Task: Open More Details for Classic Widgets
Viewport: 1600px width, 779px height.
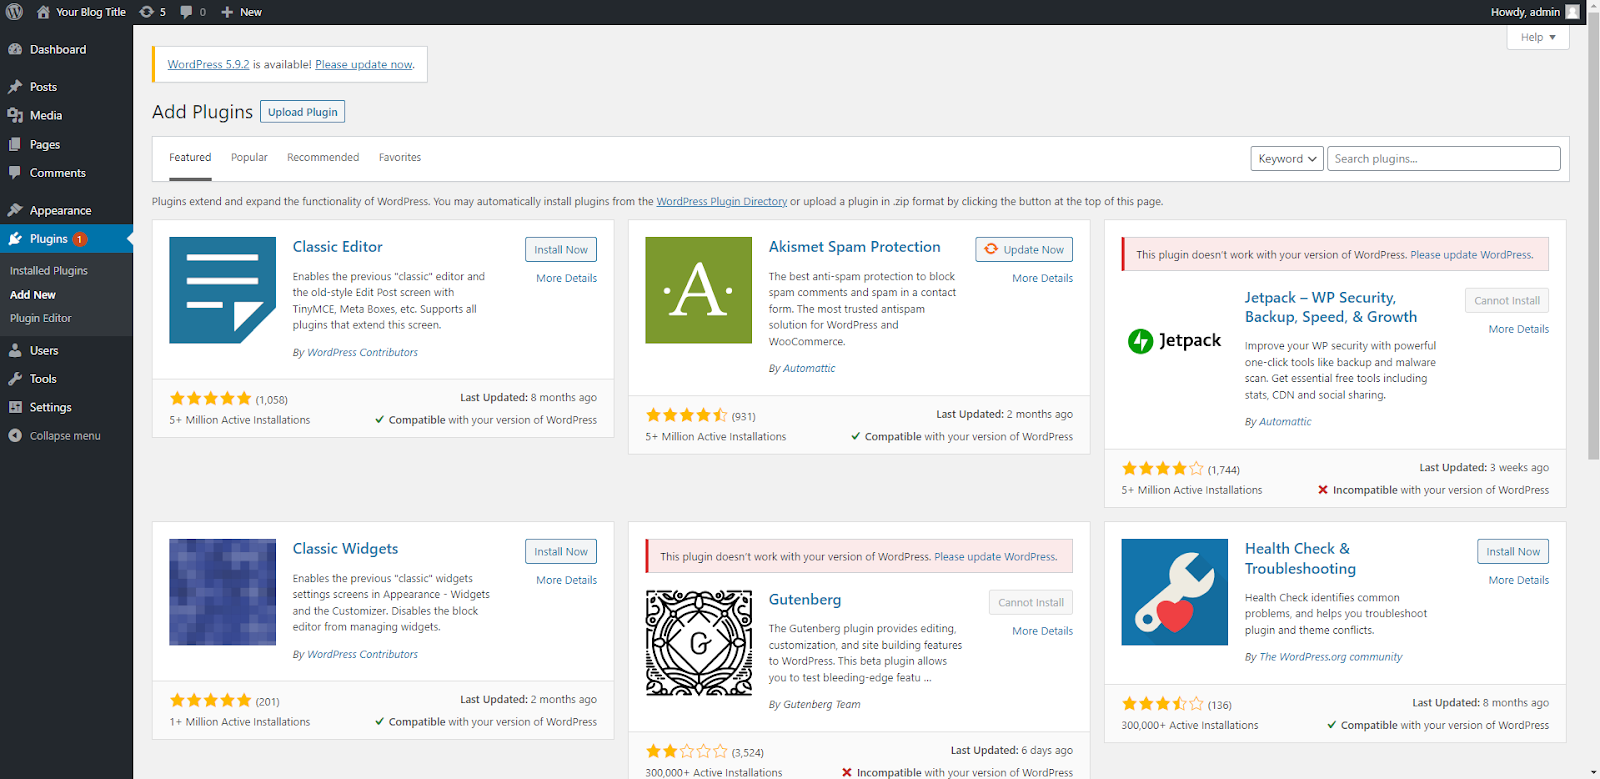Action: (566, 581)
